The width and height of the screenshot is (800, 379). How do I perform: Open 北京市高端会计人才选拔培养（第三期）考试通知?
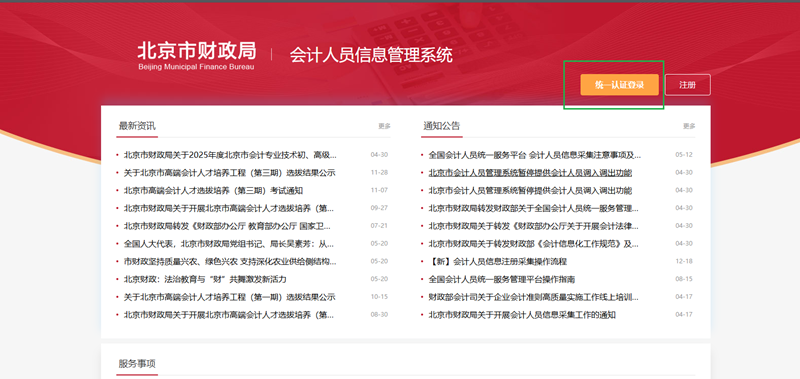tap(213, 190)
